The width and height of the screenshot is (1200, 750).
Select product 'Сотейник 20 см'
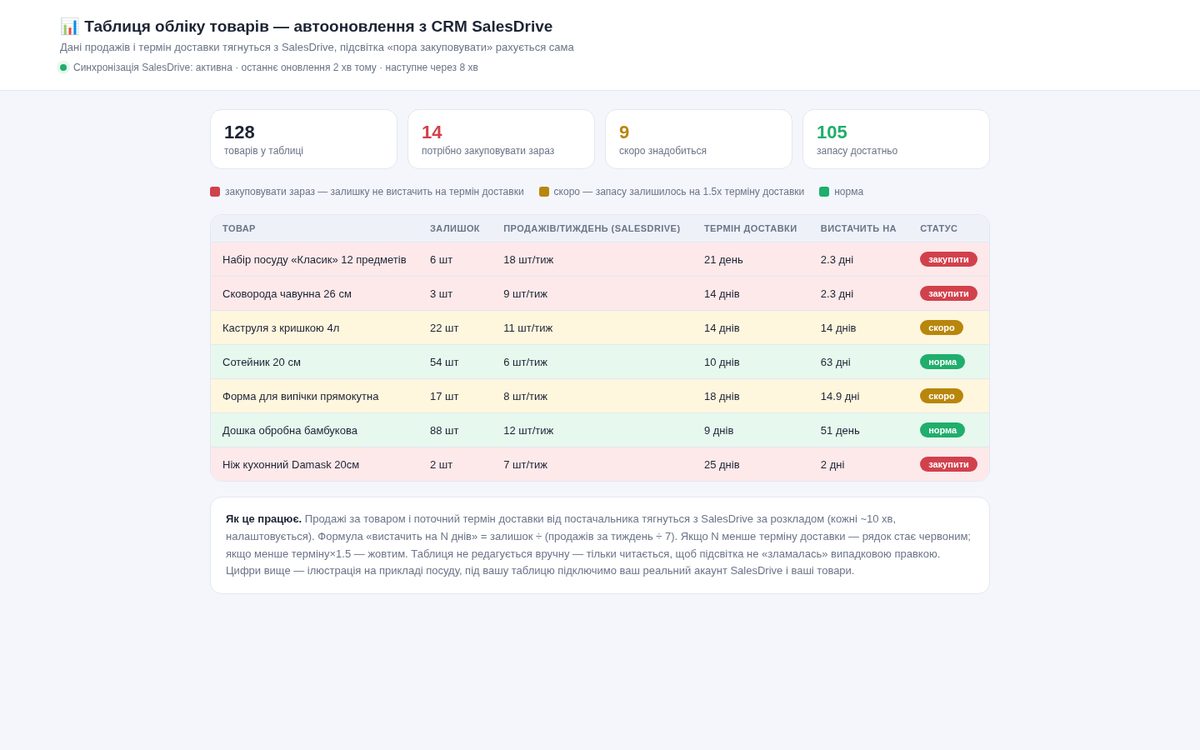262,361
